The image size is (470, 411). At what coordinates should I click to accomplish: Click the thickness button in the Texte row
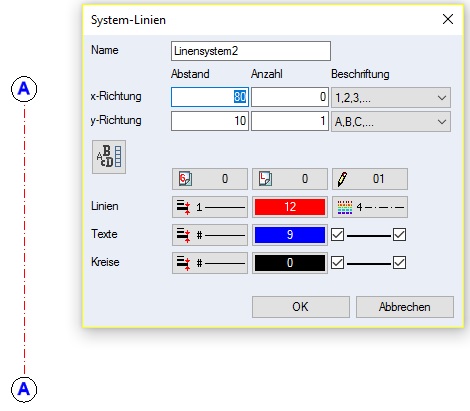click(x=210, y=235)
